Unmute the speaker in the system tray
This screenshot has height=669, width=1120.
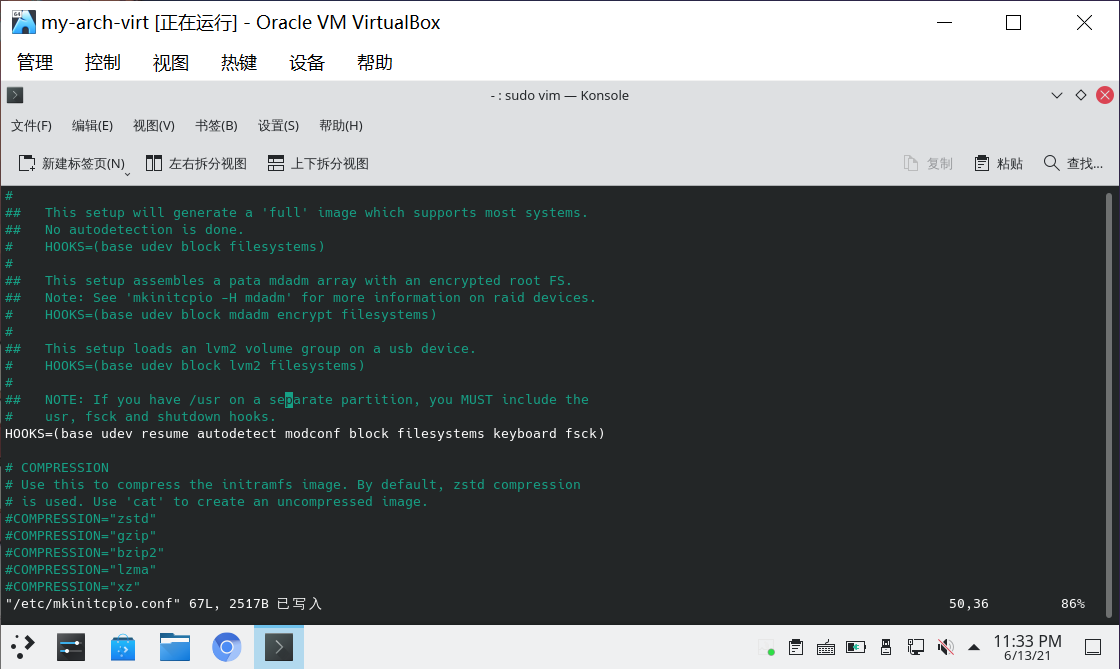[x=946, y=647]
